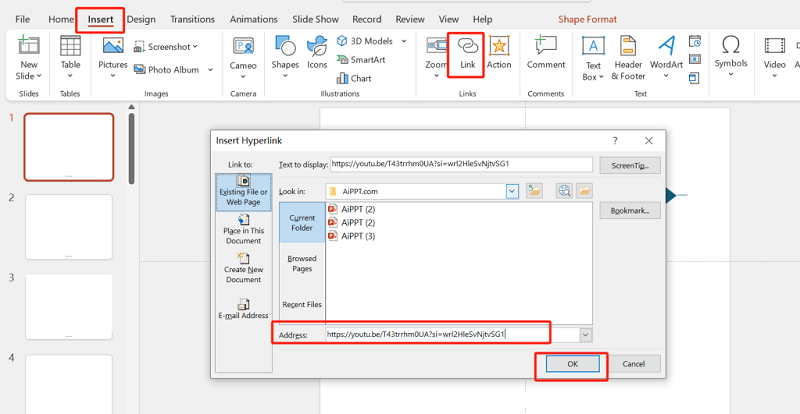800x414 pixels.
Task: Click the ScreenTip button
Action: pos(630,165)
